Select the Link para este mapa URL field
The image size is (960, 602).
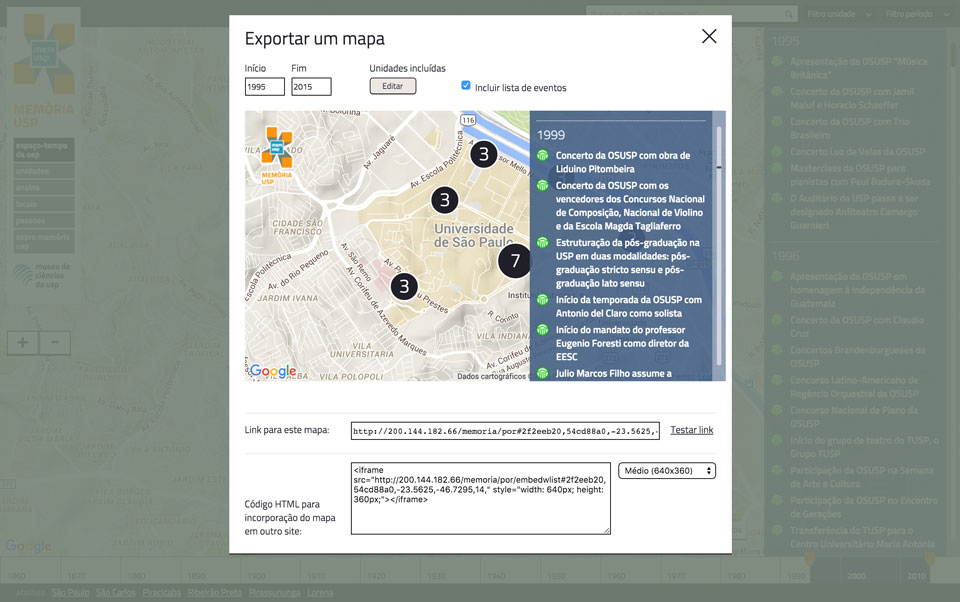point(505,431)
